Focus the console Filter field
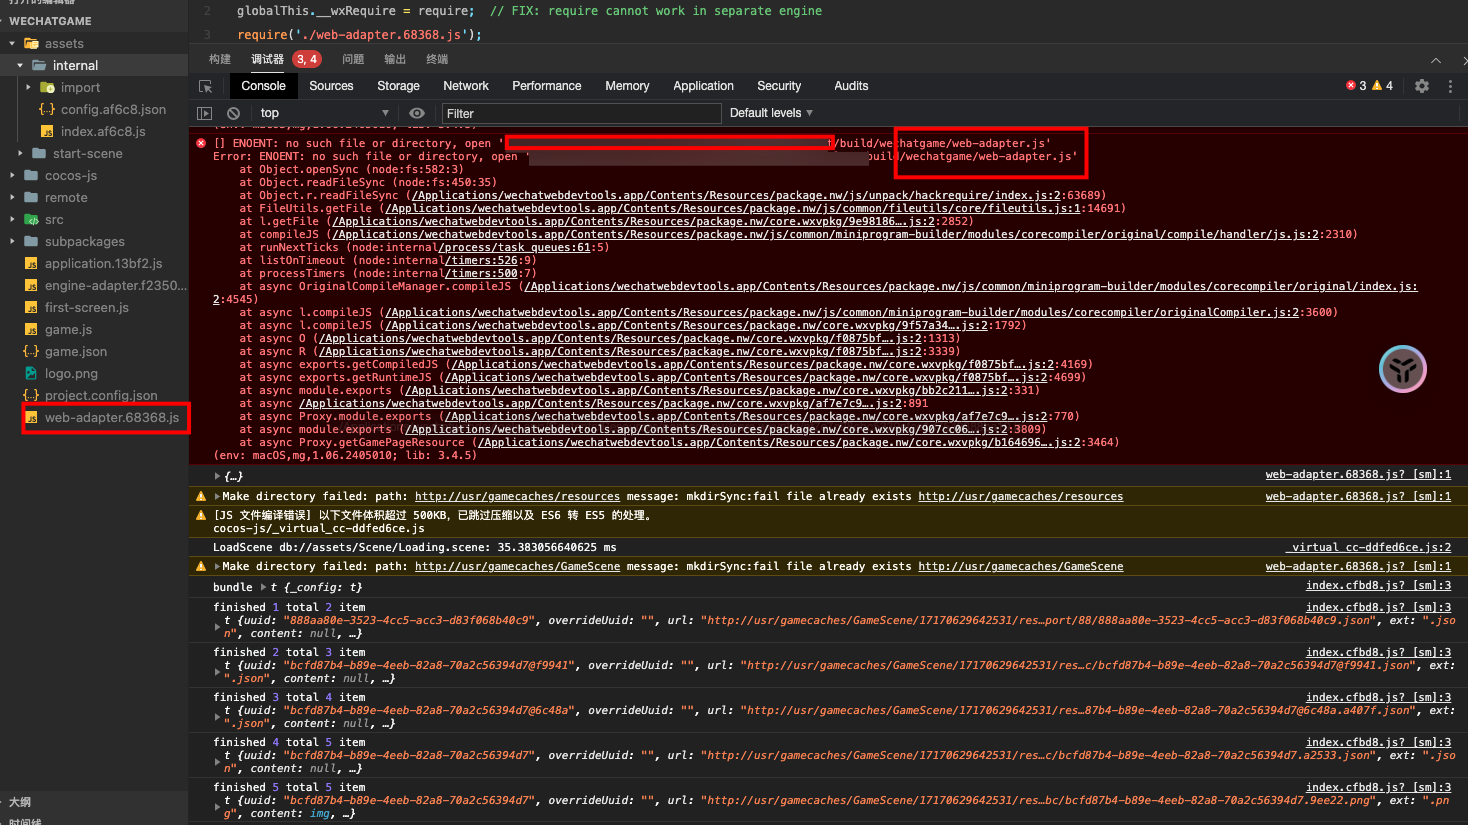The width and height of the screenshot is (1468, 825). (581, 113)
